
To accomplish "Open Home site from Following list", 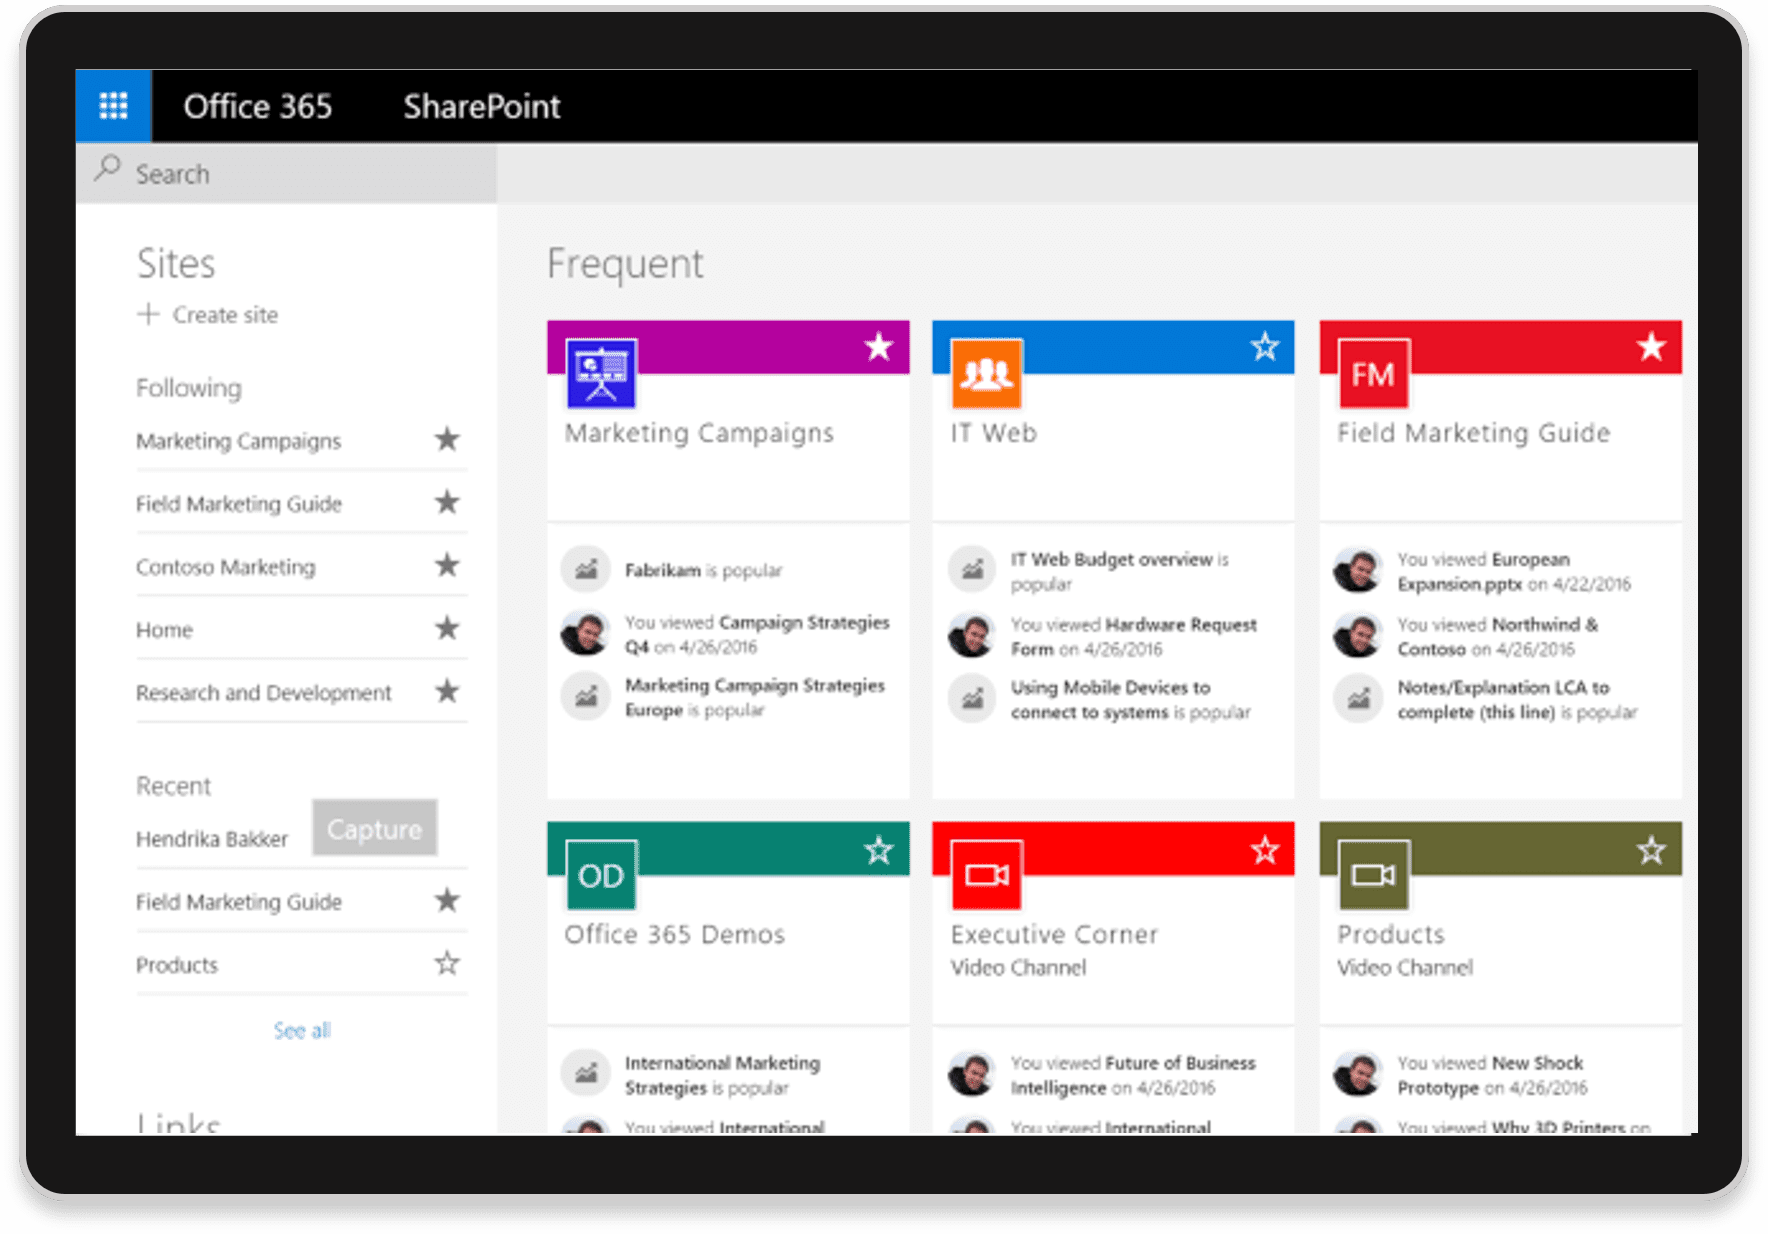I will (164, 630).
